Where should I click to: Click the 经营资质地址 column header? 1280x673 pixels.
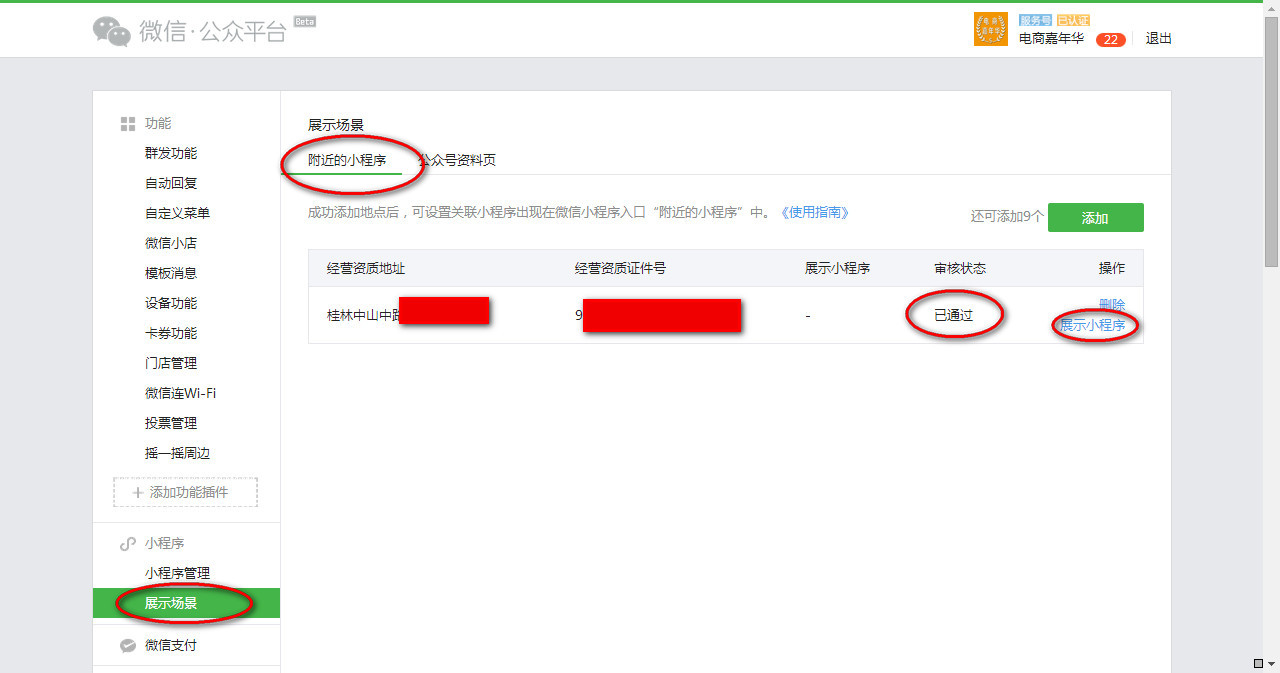[366, 269]
